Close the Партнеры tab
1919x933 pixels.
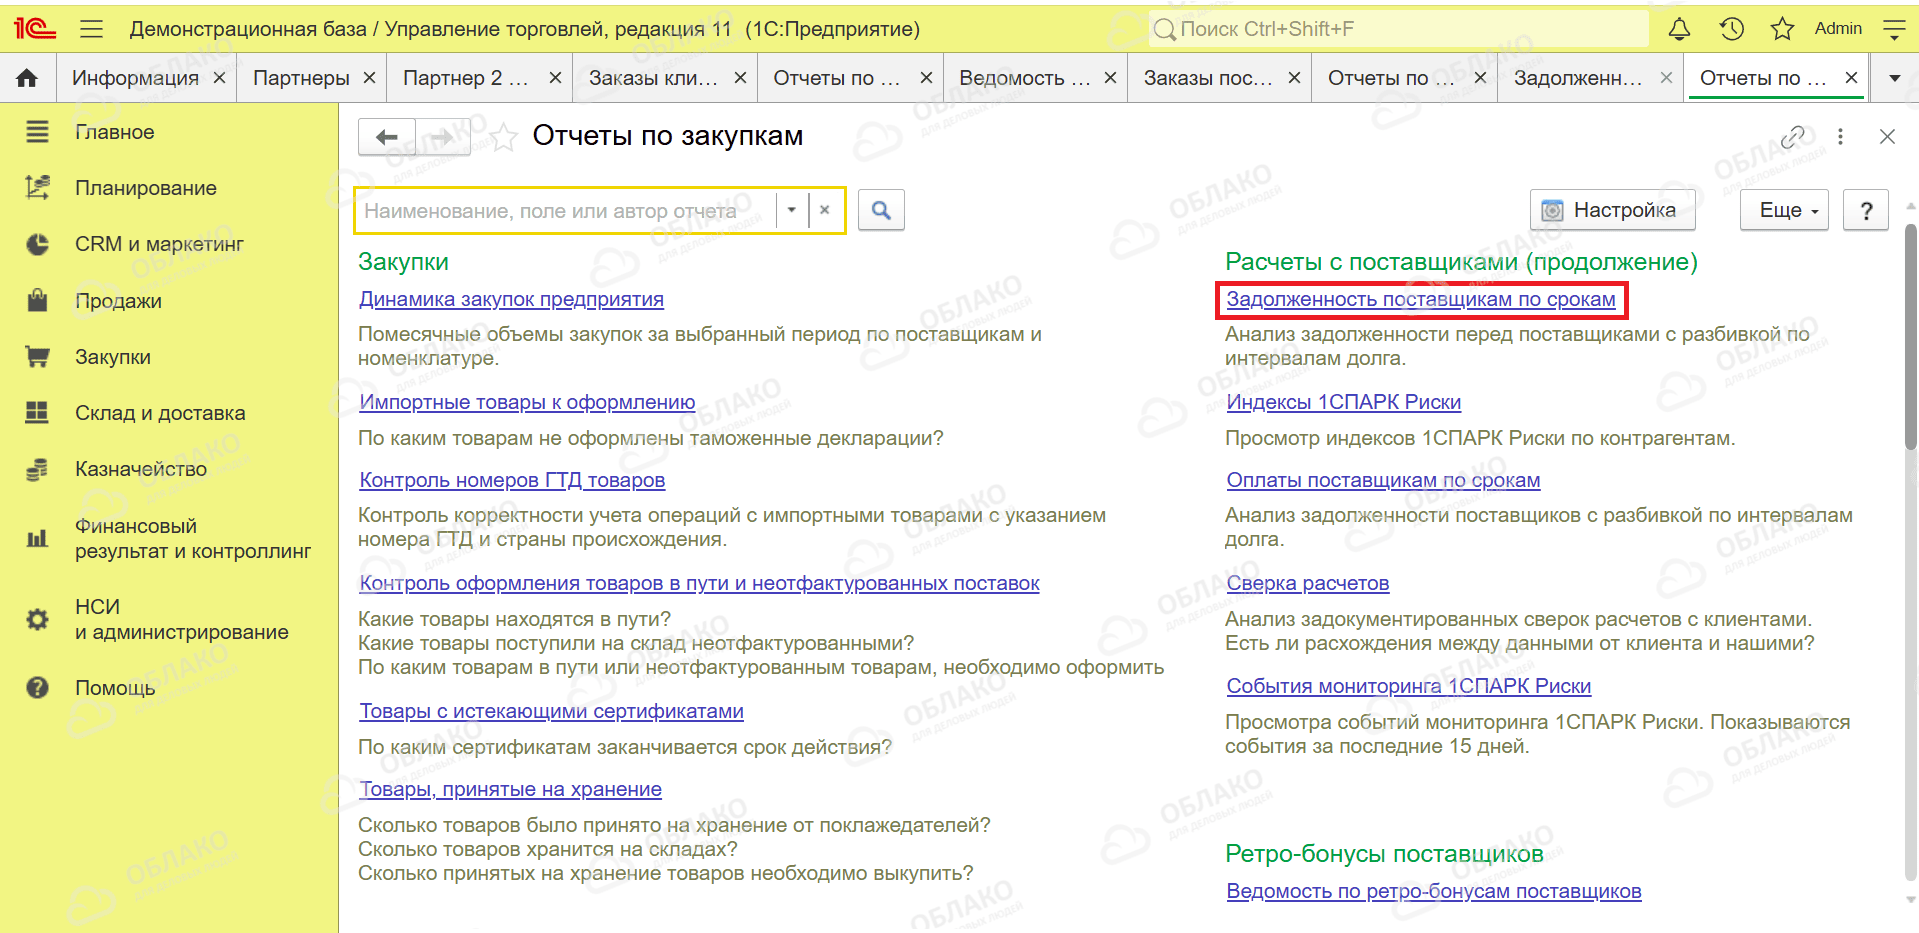[369, 78]
